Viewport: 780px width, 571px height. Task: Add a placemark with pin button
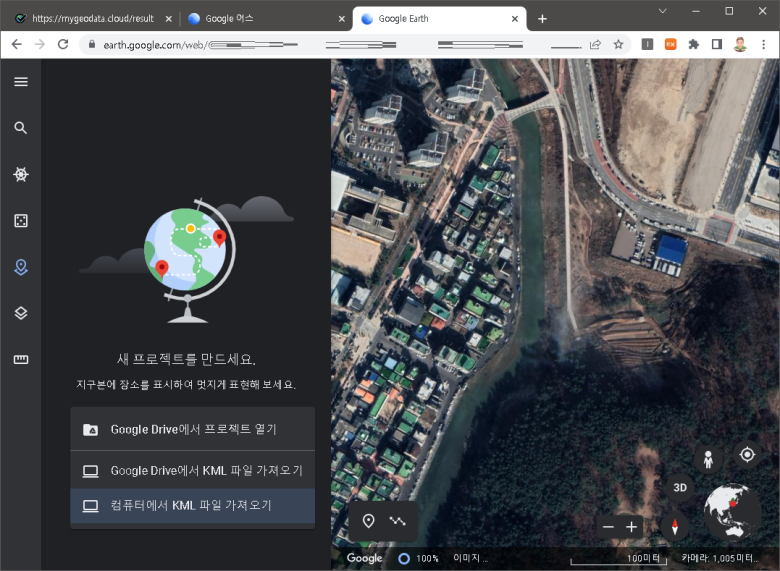[368, 521]
